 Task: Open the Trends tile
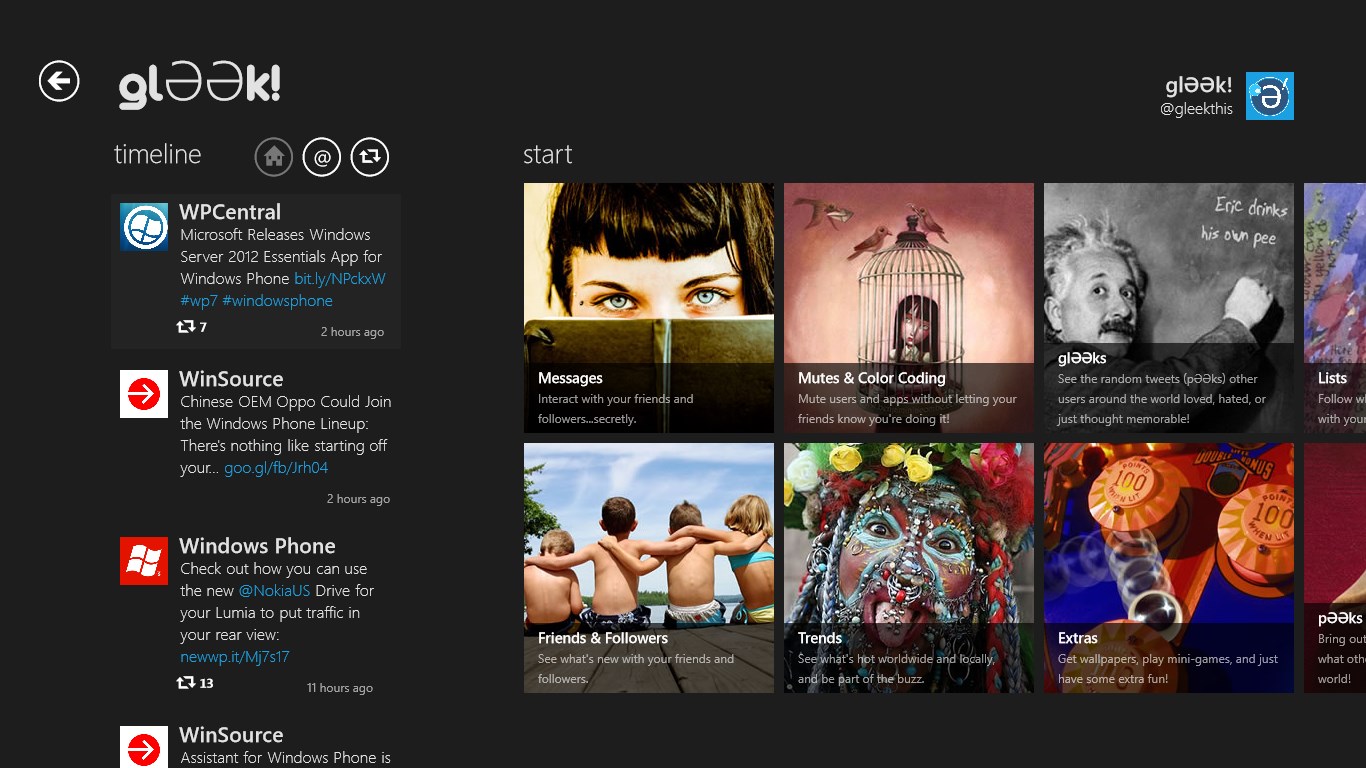click(x=908, y=567)
